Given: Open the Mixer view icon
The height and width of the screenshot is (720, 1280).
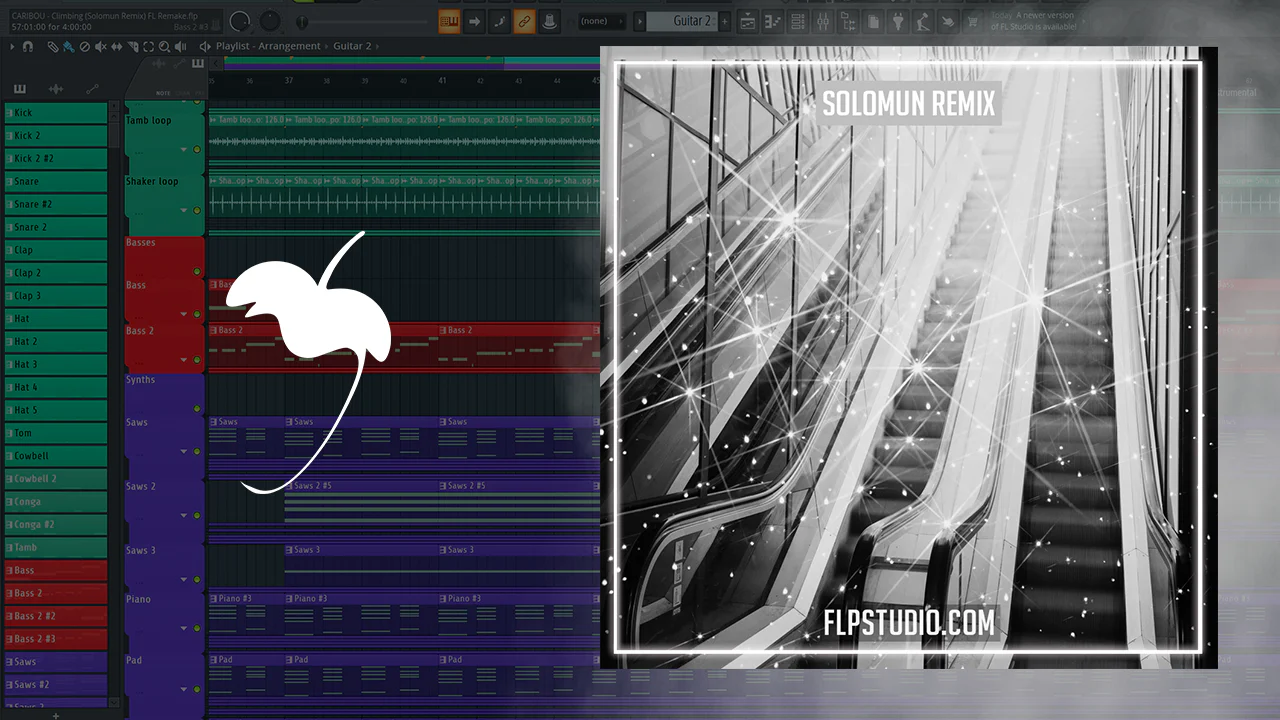Looking at the screenshot, I should pyautogui.click(x=823, y=21).
